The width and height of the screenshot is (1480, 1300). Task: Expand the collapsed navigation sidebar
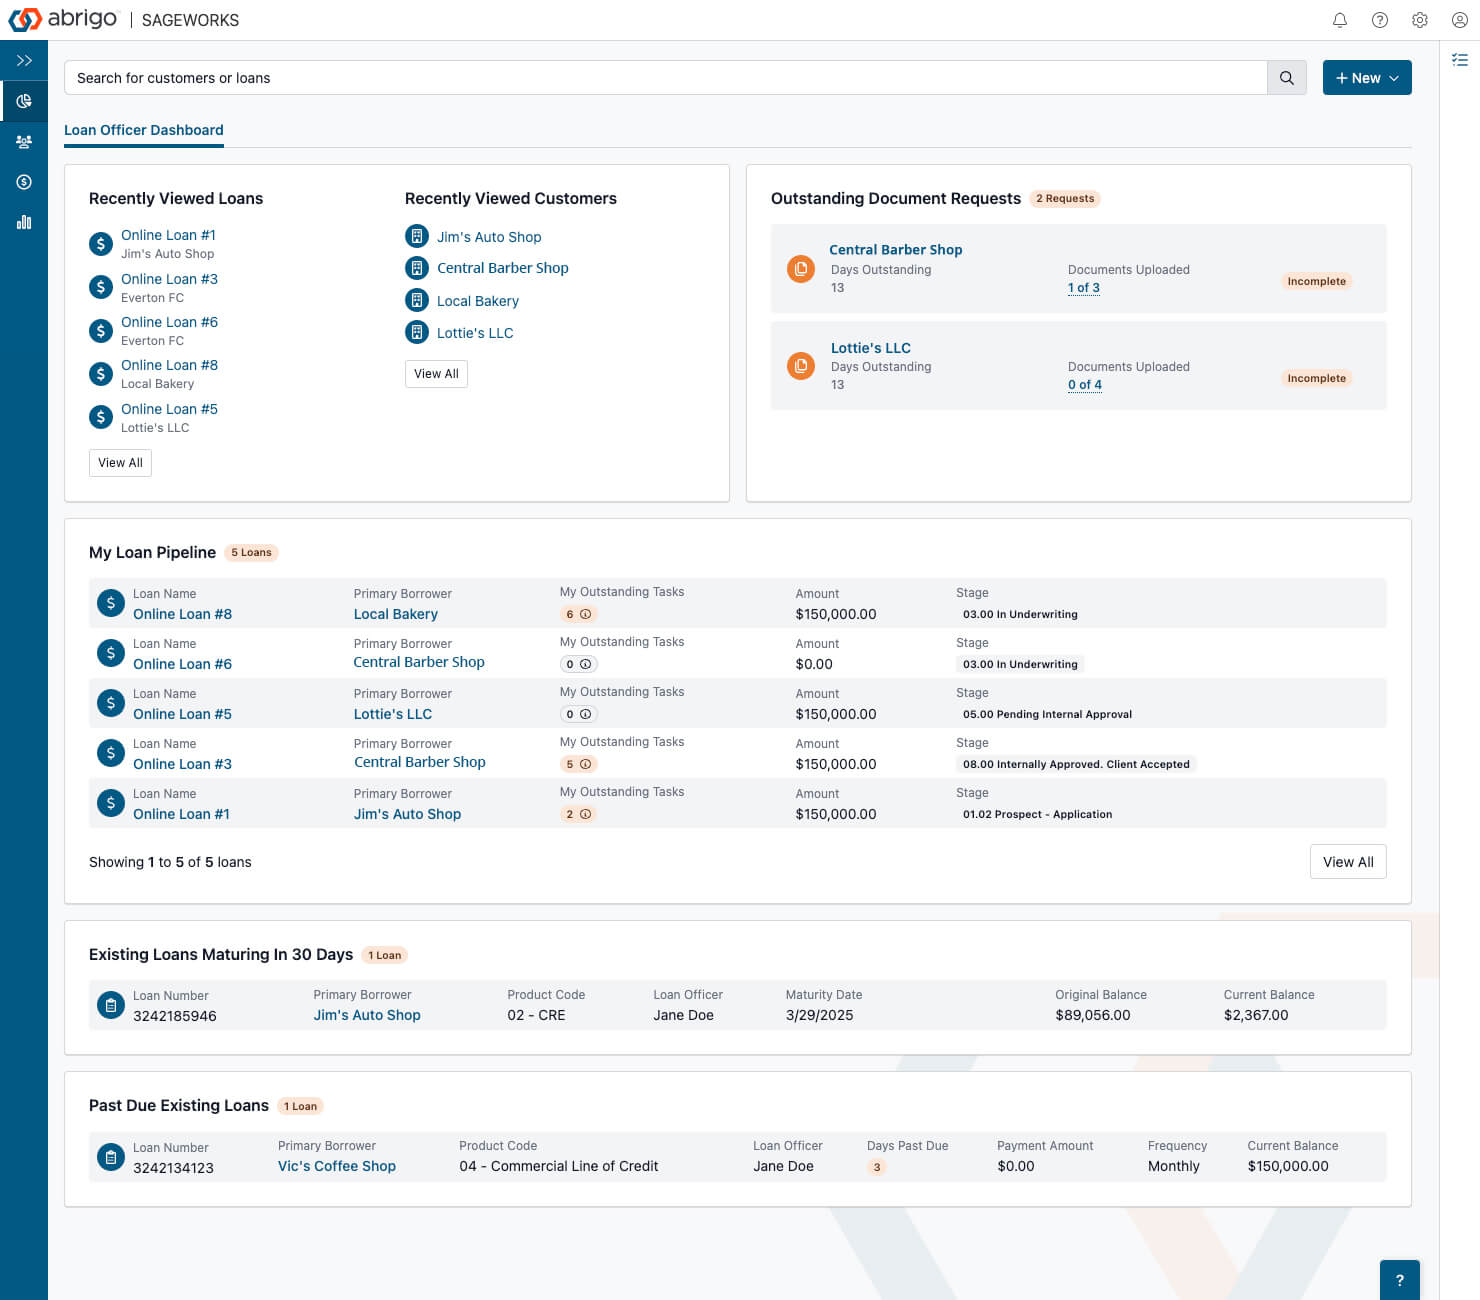pos(24,60)
